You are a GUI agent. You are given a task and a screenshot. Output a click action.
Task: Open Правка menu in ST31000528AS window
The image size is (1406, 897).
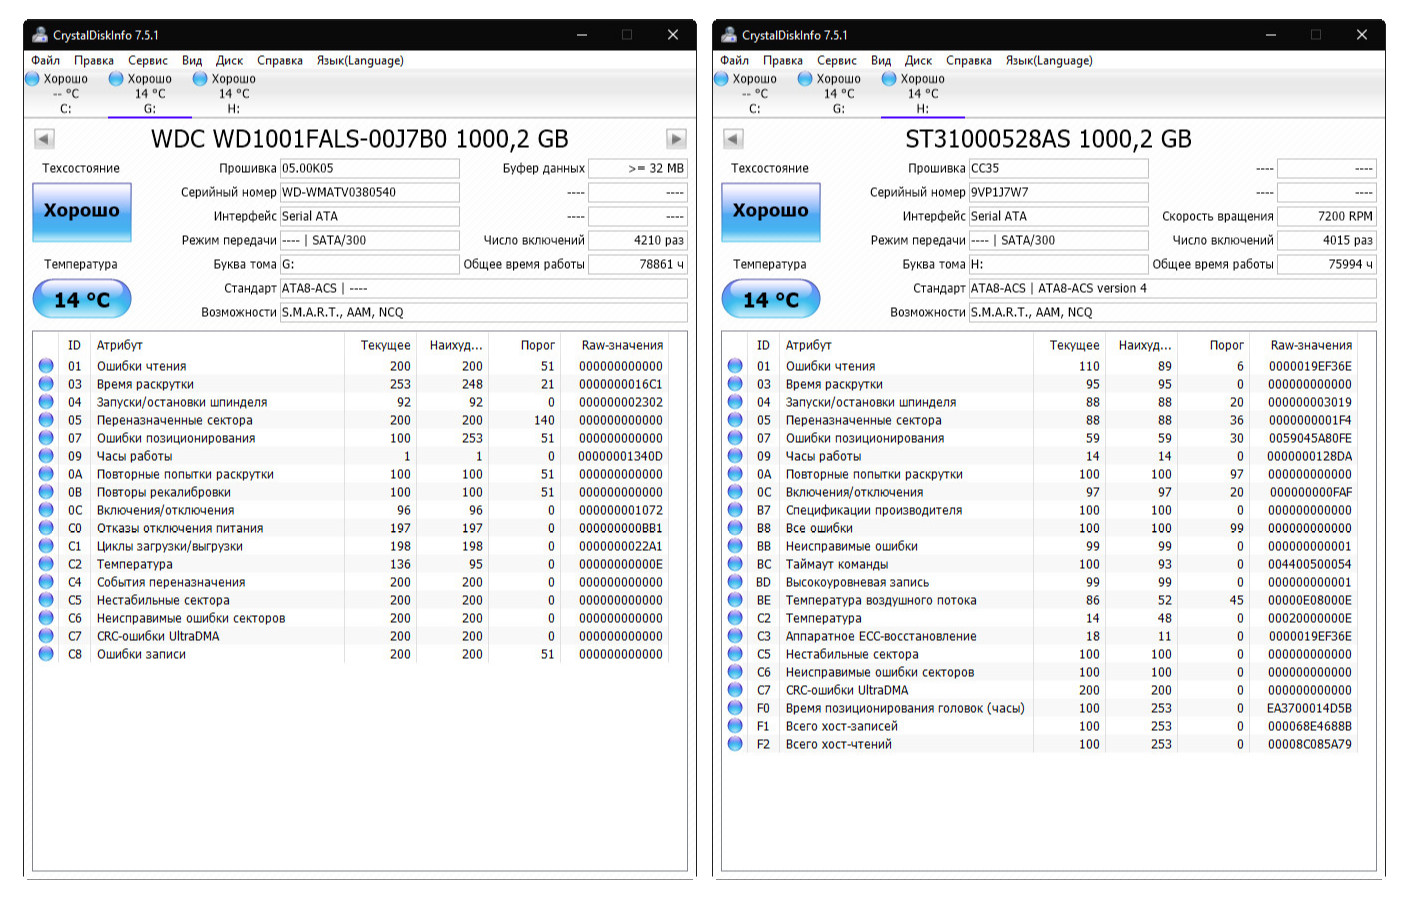(x=783, y=61)
